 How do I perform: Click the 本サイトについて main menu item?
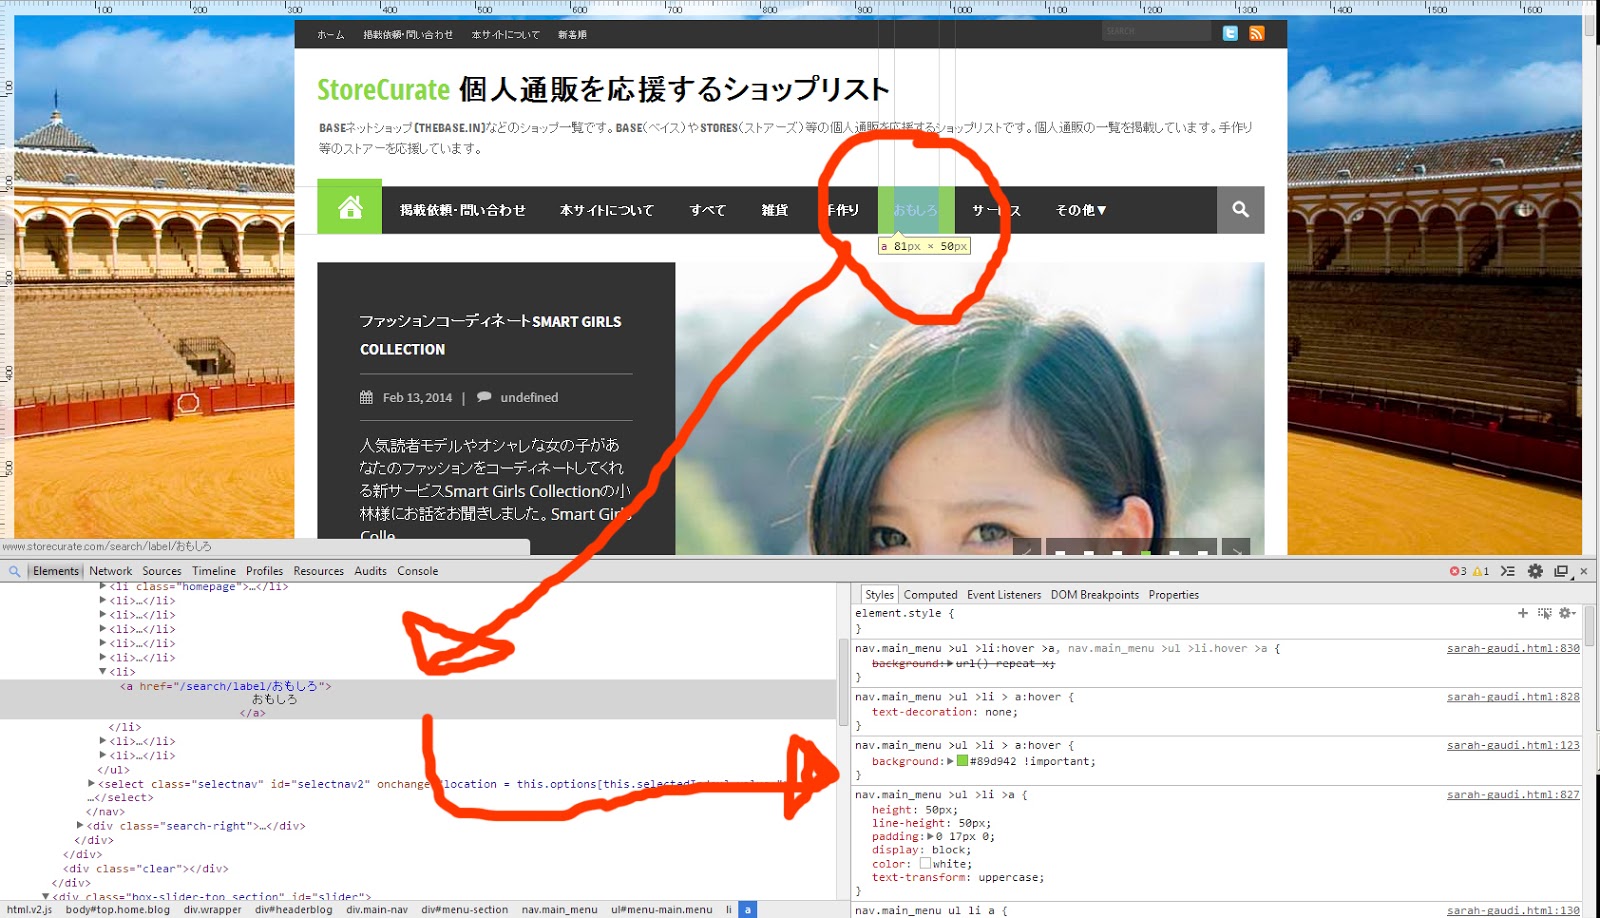[607, 210]
